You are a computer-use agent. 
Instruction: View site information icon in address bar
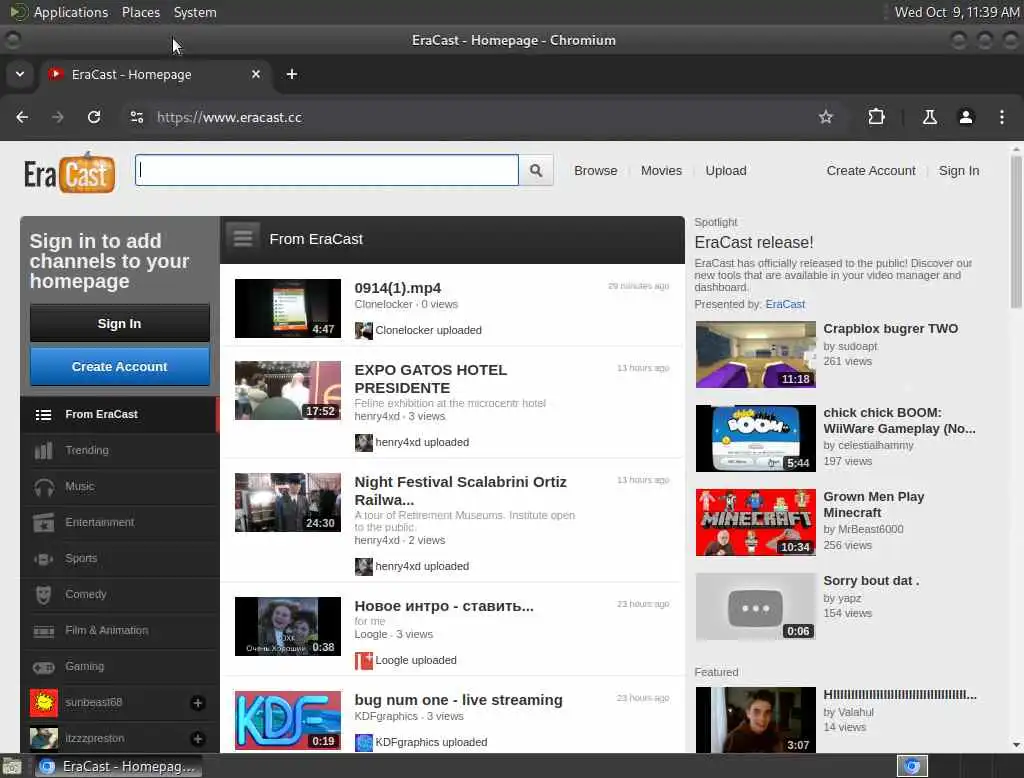click(x=136, y=117)
